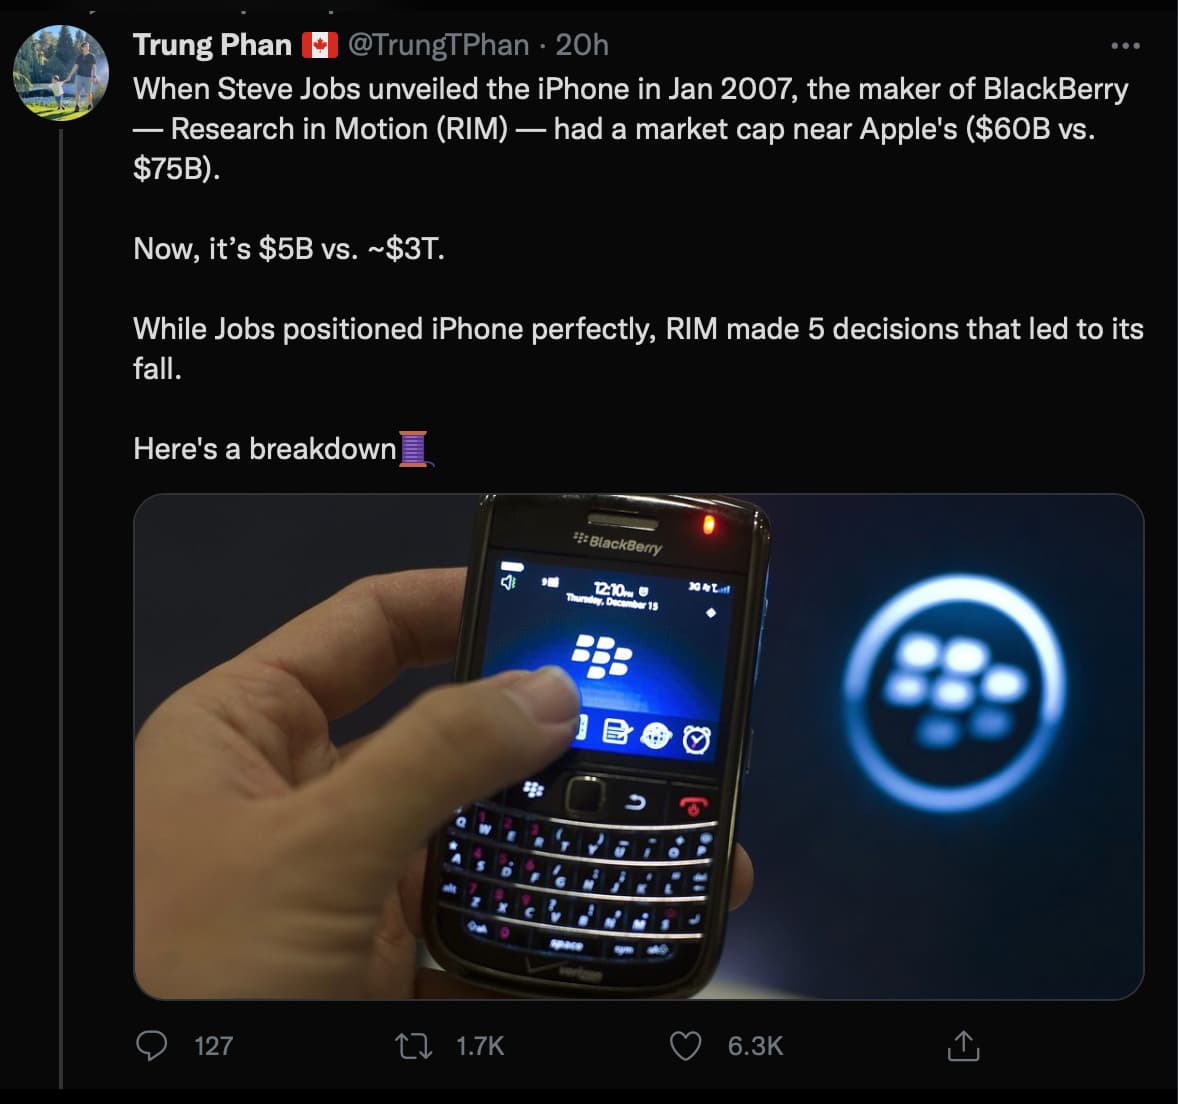The width and height of the screenshot is (1178, 1104).
Task: Open Trung Phan's profile avatar
Action: (x=60, y=73)
